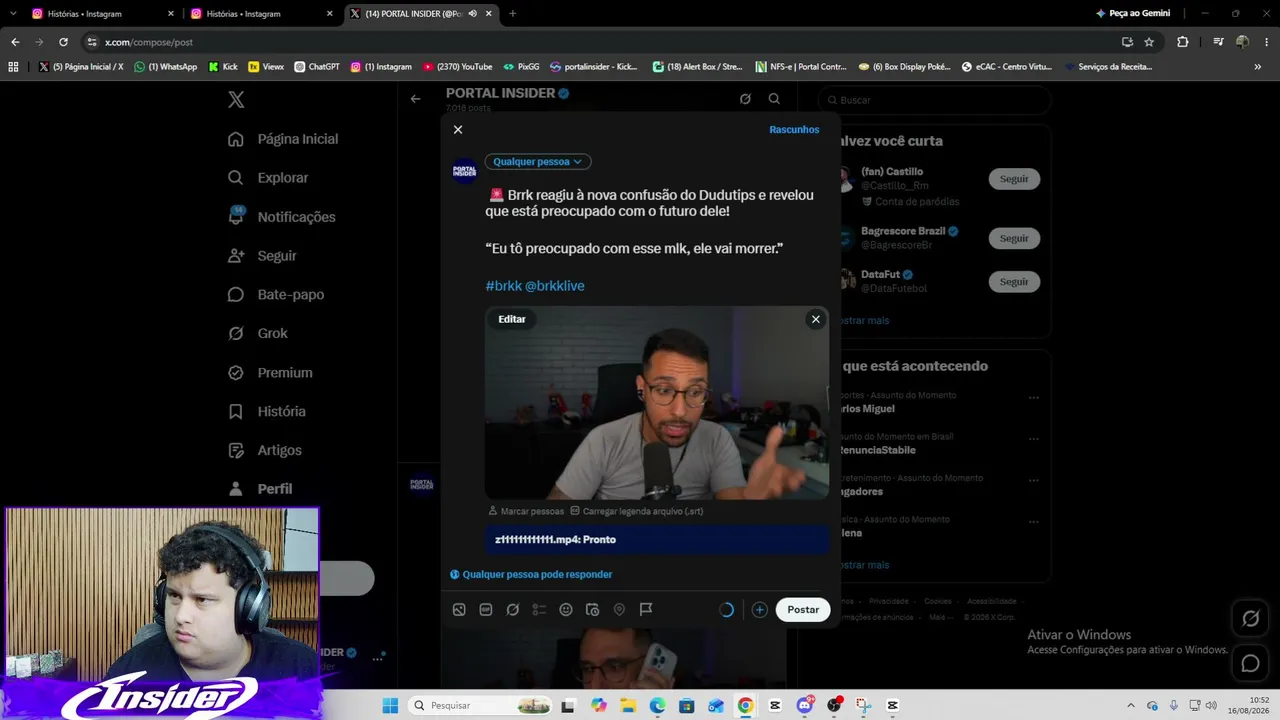Click the flag content disclosure icon
This screenshot has width=1280, height=720.
tap(646, 610)
